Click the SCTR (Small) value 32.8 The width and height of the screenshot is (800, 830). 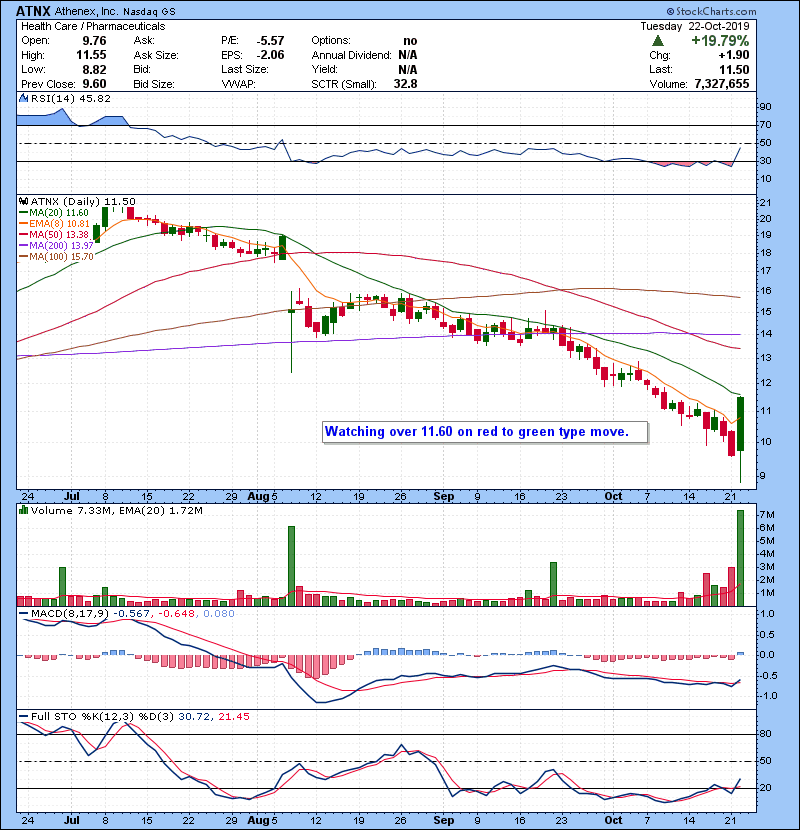406,84
